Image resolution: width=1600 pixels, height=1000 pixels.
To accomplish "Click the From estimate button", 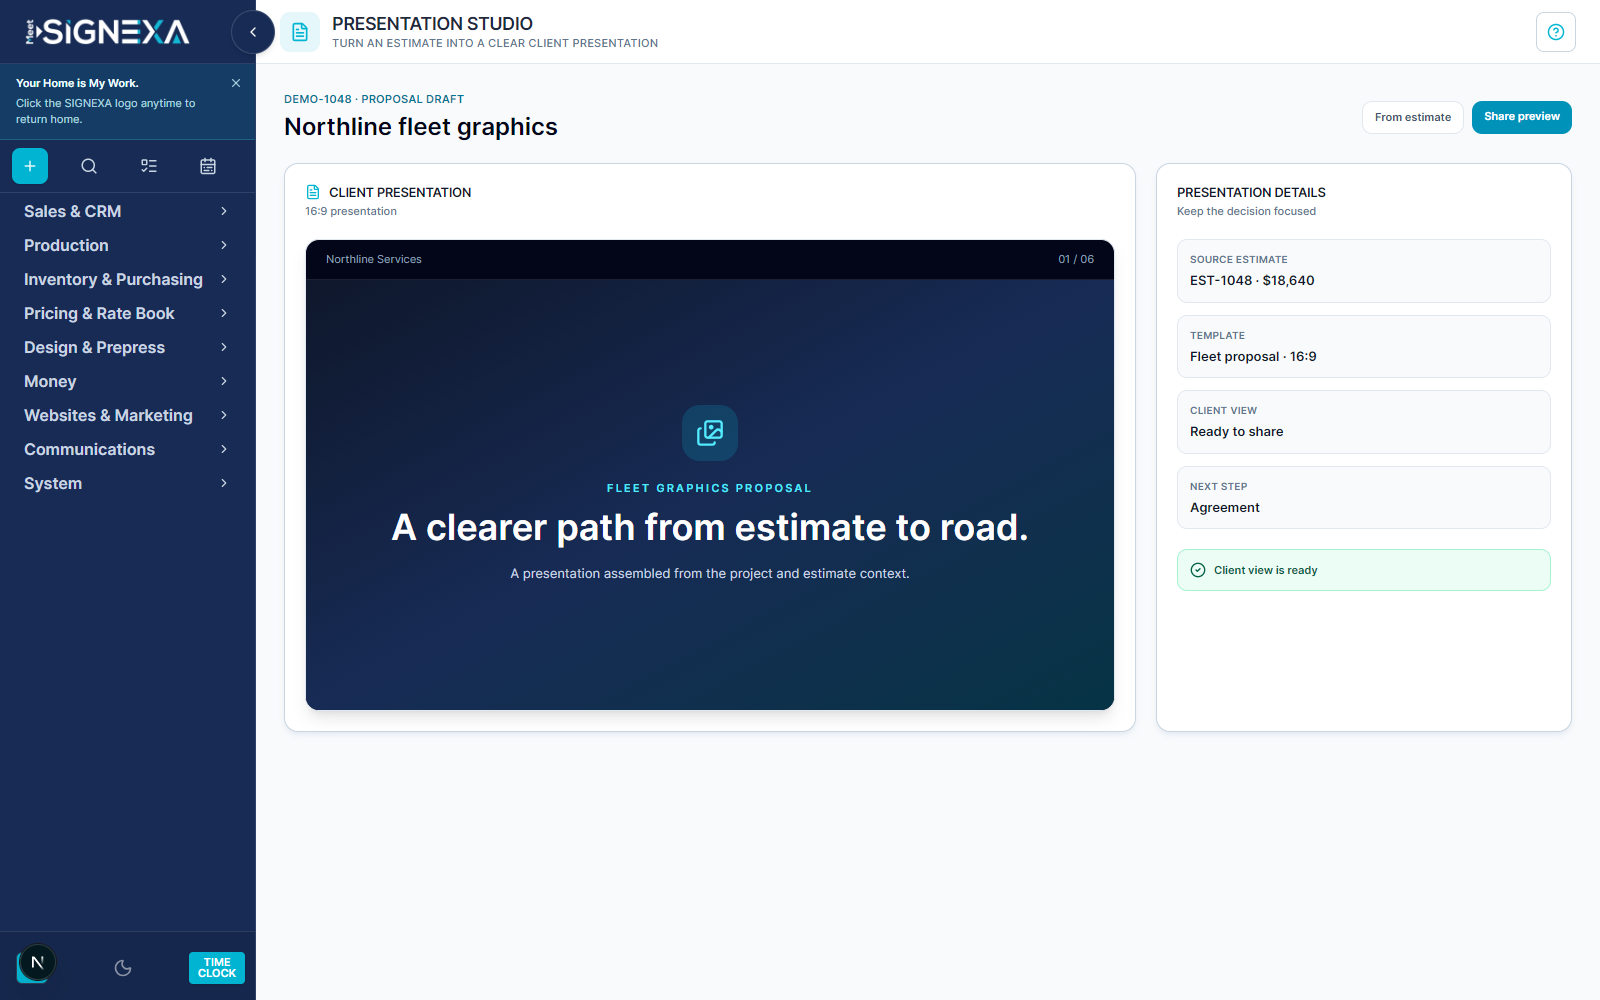I will pyautogui.click(x=1413, y=117).
